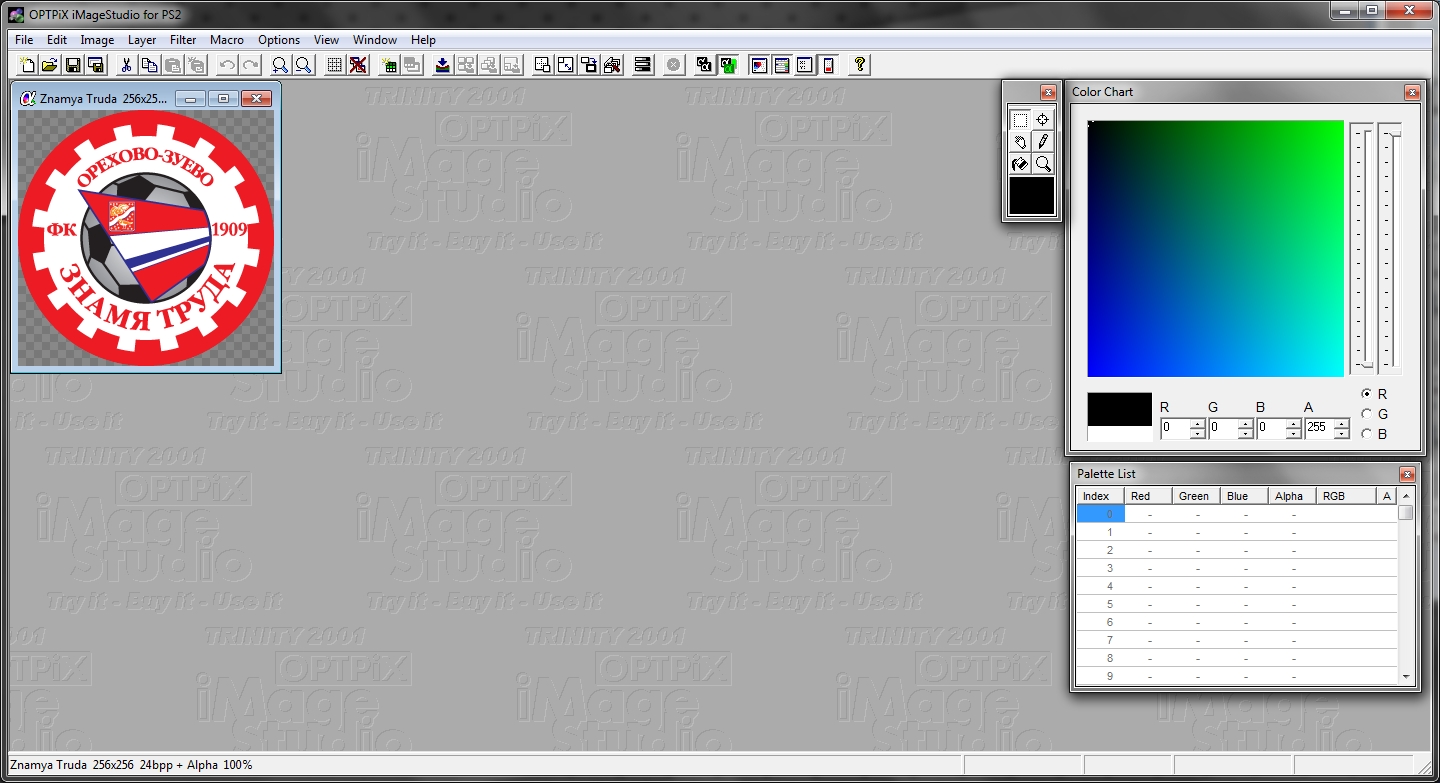Select the B radio button in Color Chart

[x=1367, y=434]
